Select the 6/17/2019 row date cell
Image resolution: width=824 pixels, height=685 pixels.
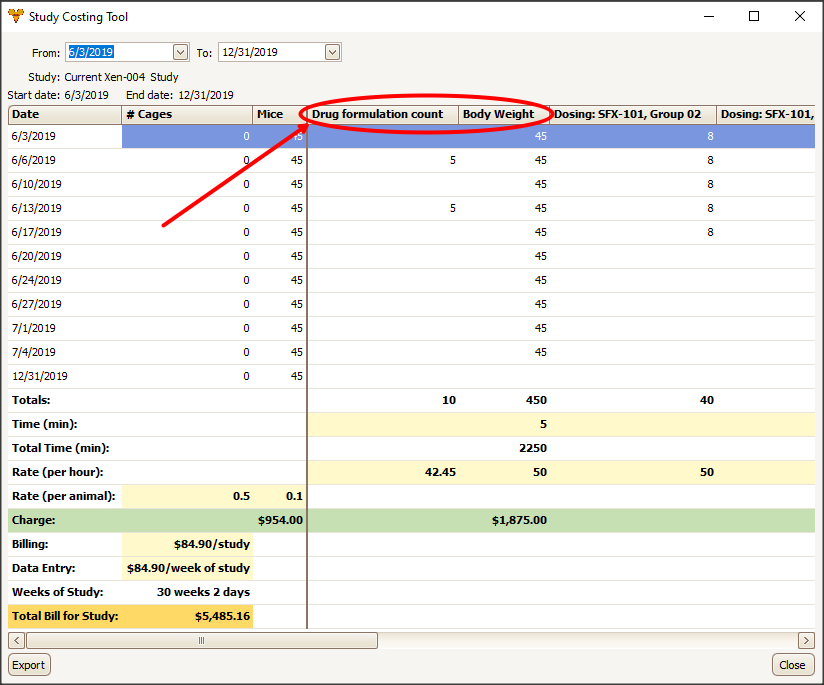65,232
